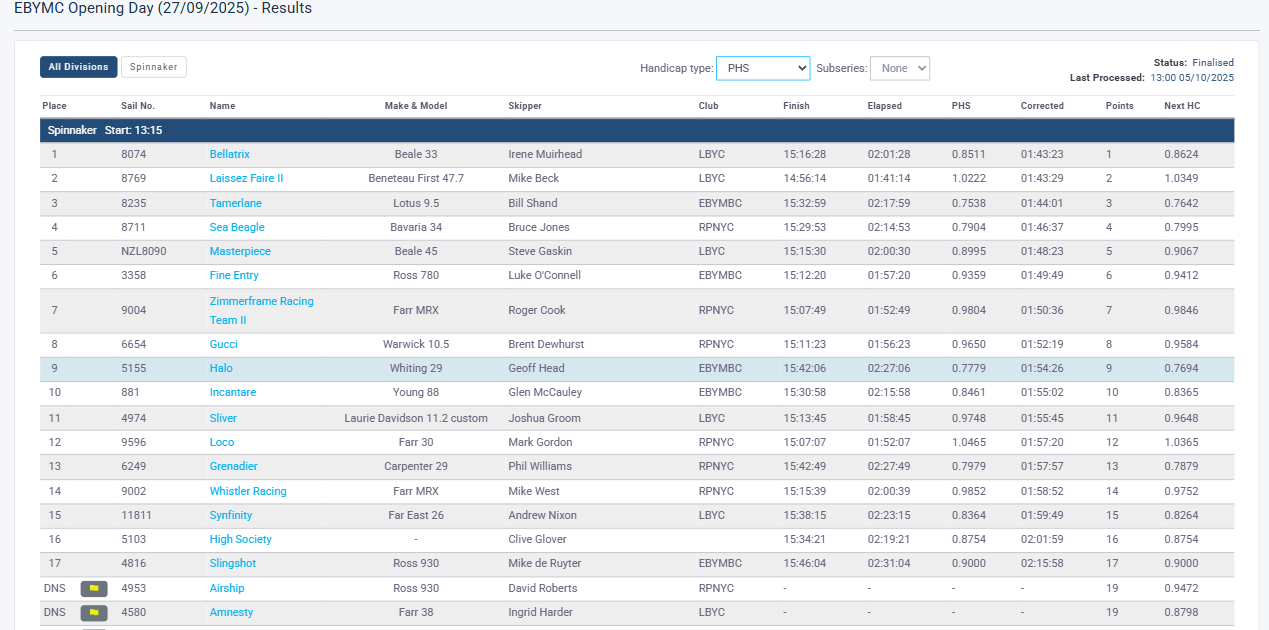This screenshot has width=1269, height=630.
Task: Open the Handicap type dropdown
Action: tap(763, 68)
